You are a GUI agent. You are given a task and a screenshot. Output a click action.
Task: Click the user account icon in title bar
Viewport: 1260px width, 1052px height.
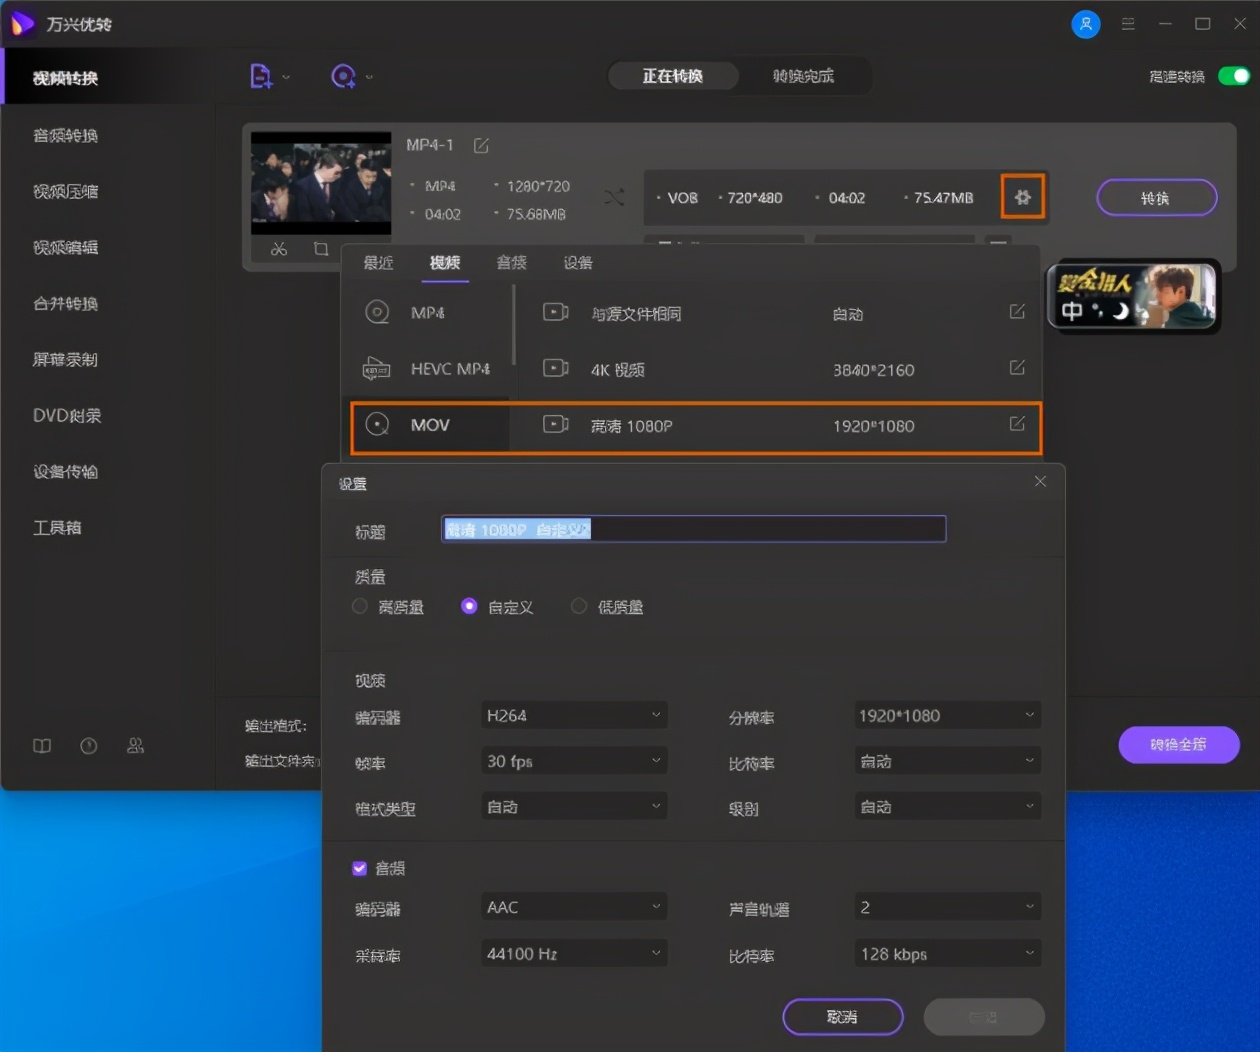(1086, 24)
